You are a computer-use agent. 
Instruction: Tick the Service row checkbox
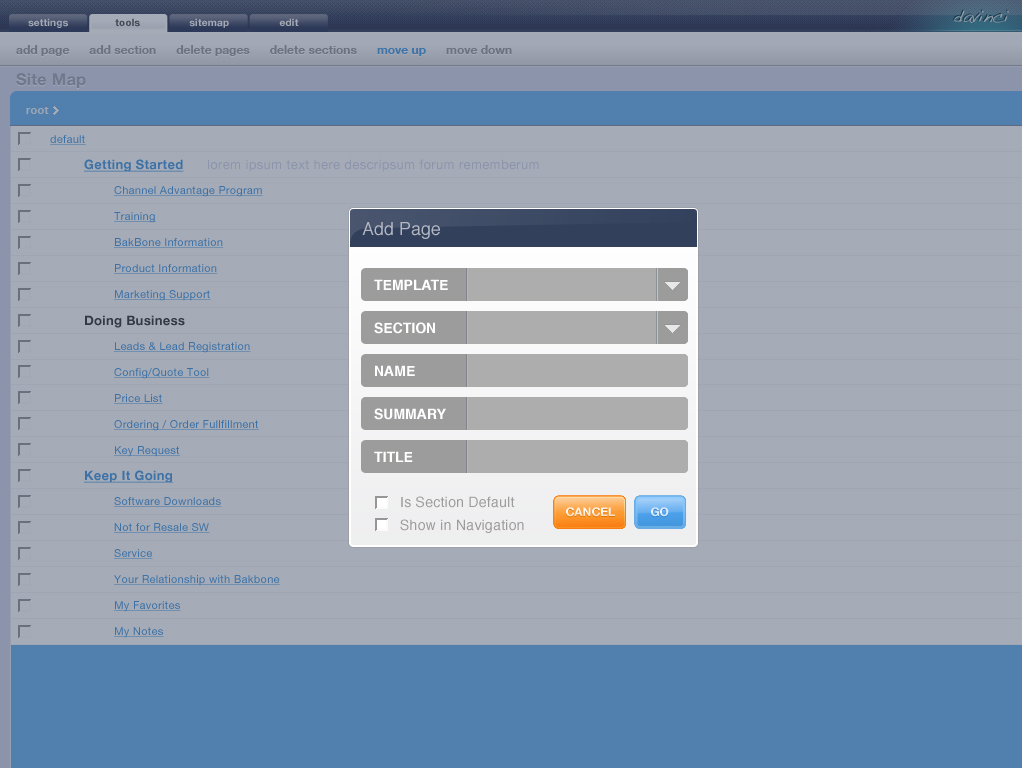point(25,553)
